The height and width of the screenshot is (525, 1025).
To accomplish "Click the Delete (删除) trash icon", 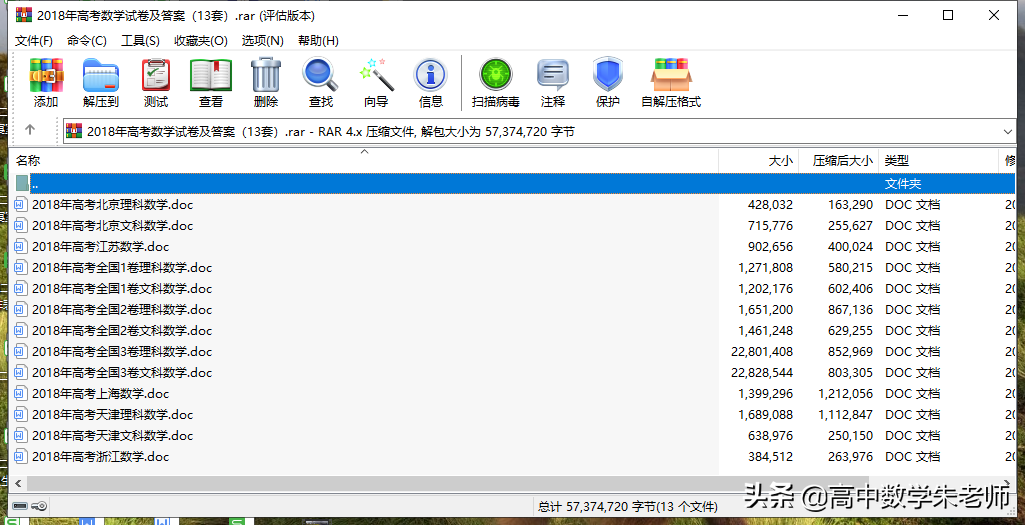I will point(266,82).
